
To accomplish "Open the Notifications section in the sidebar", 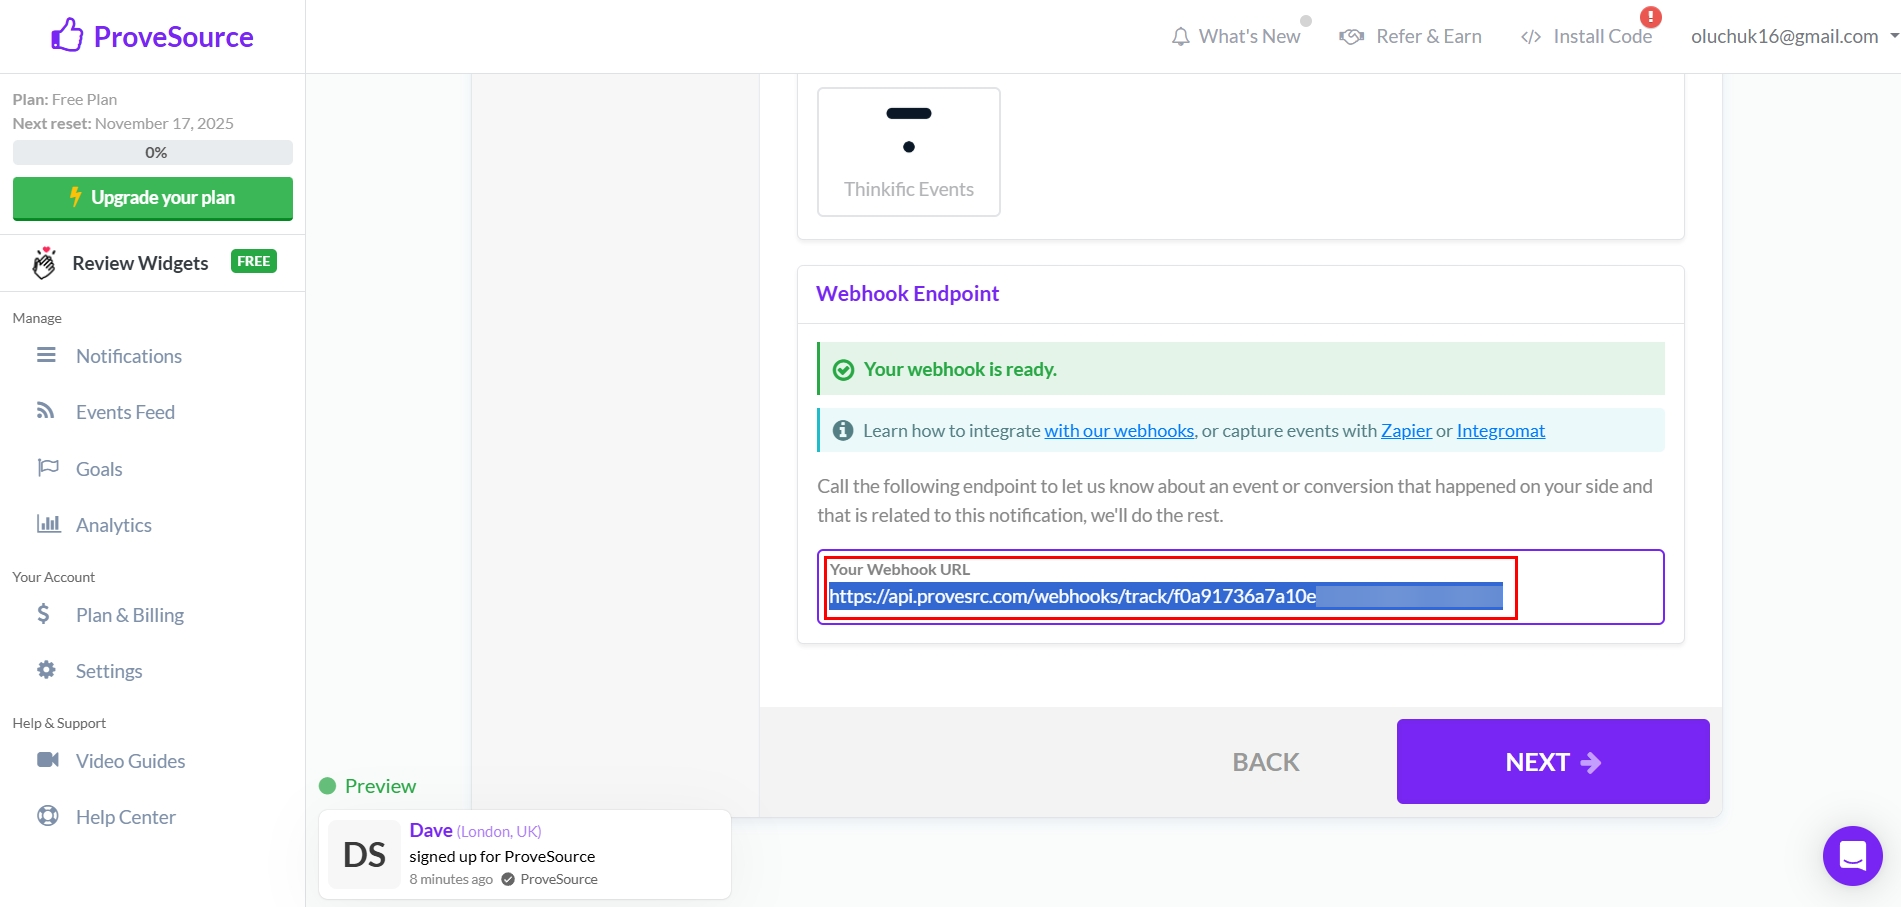I will (x=129, y=356).
